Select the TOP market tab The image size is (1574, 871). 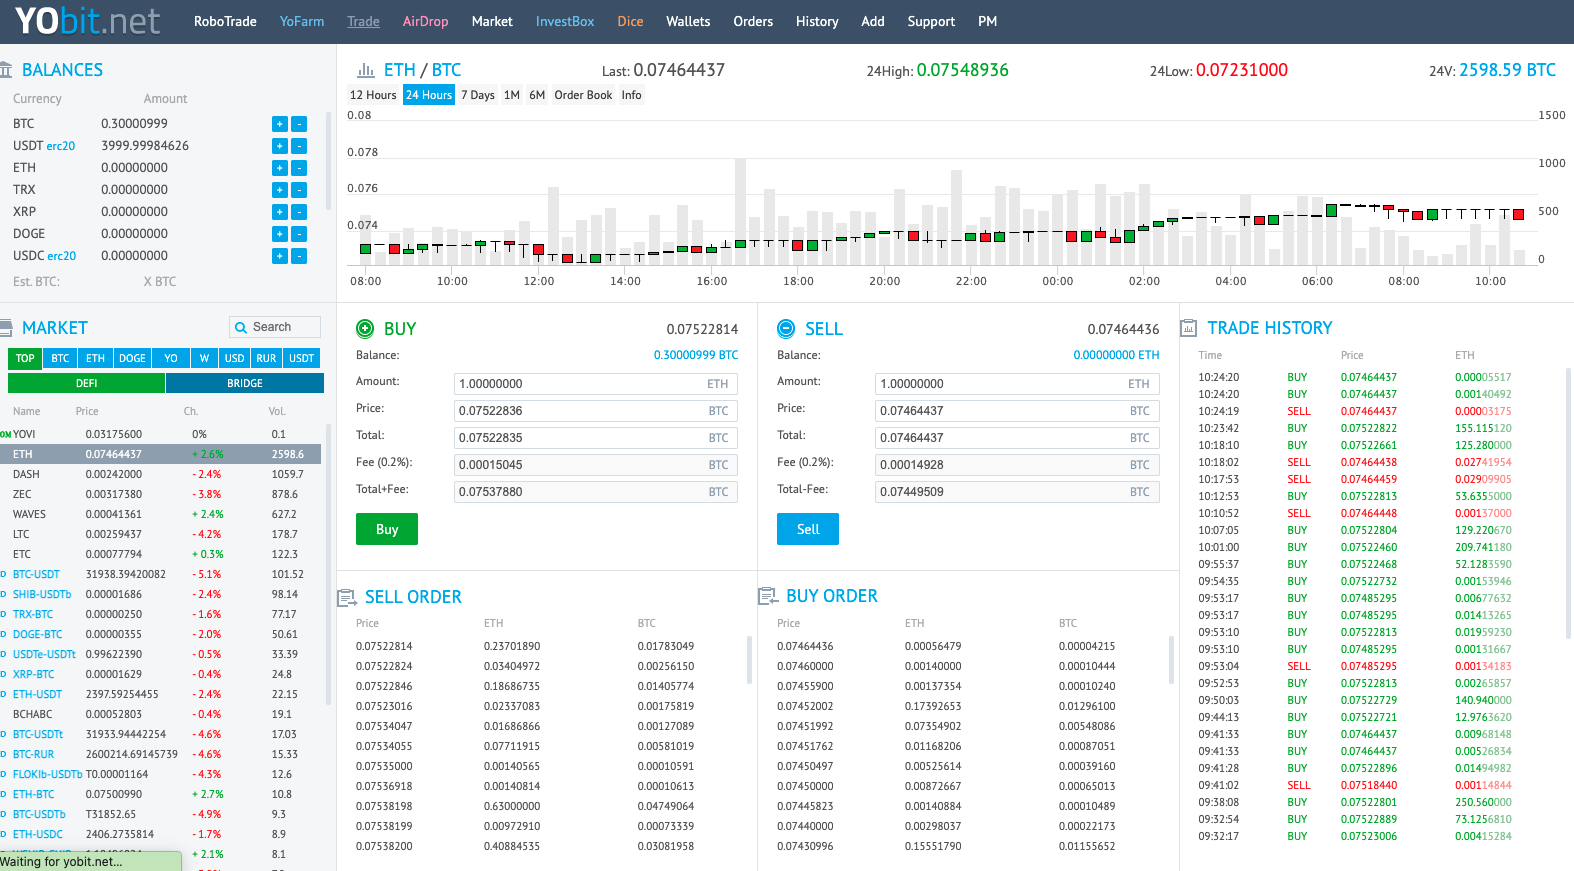pyautogui.click(x=25, y=358)
